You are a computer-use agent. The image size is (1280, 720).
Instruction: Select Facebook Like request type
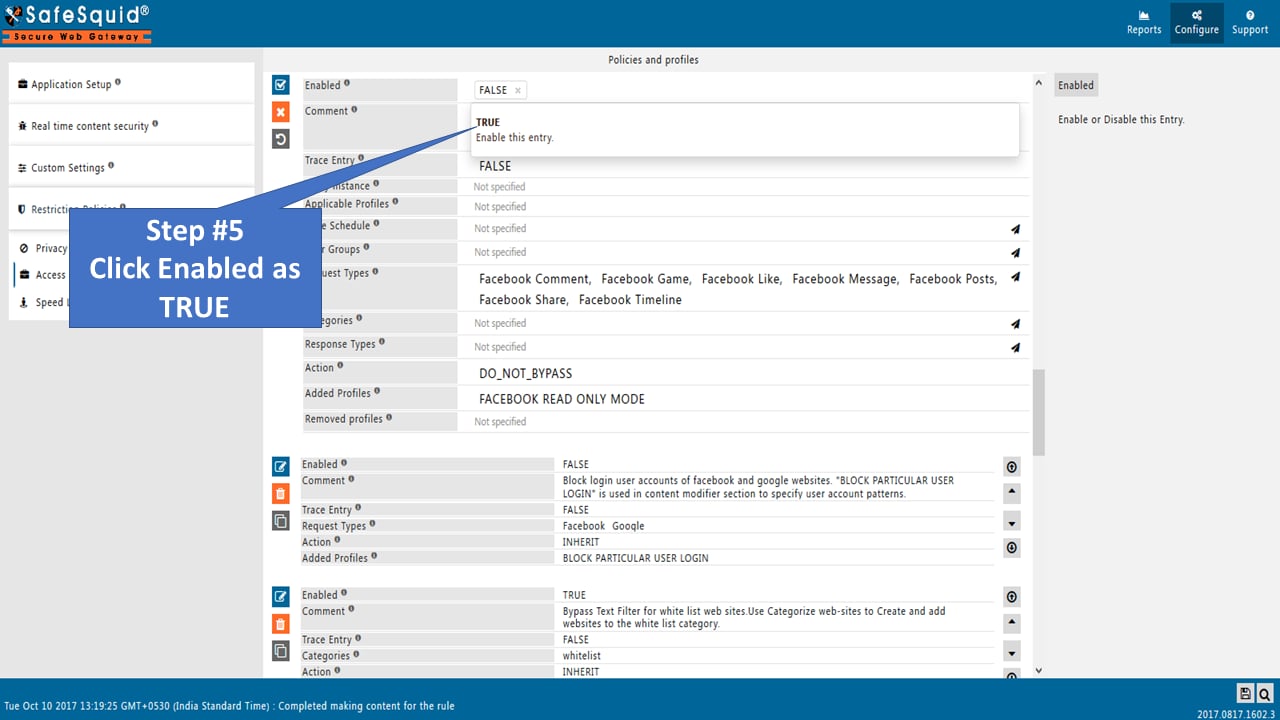click(741, 279)
